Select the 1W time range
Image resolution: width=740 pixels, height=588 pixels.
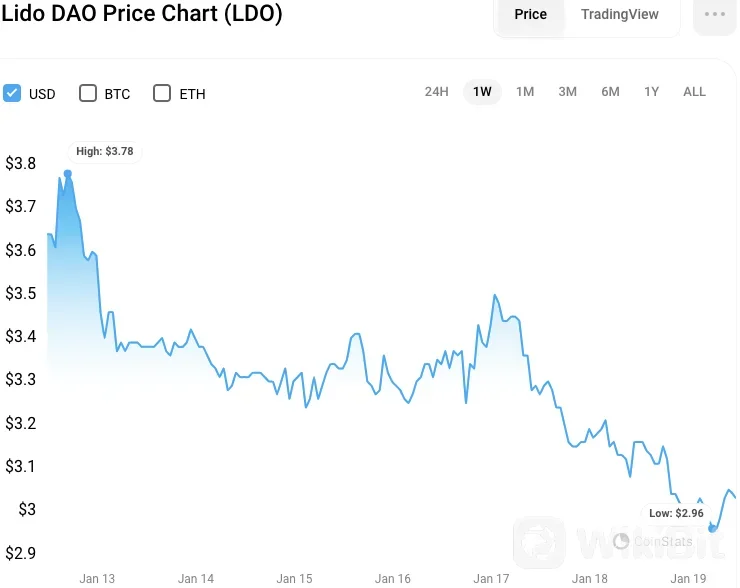click(482, 92)
